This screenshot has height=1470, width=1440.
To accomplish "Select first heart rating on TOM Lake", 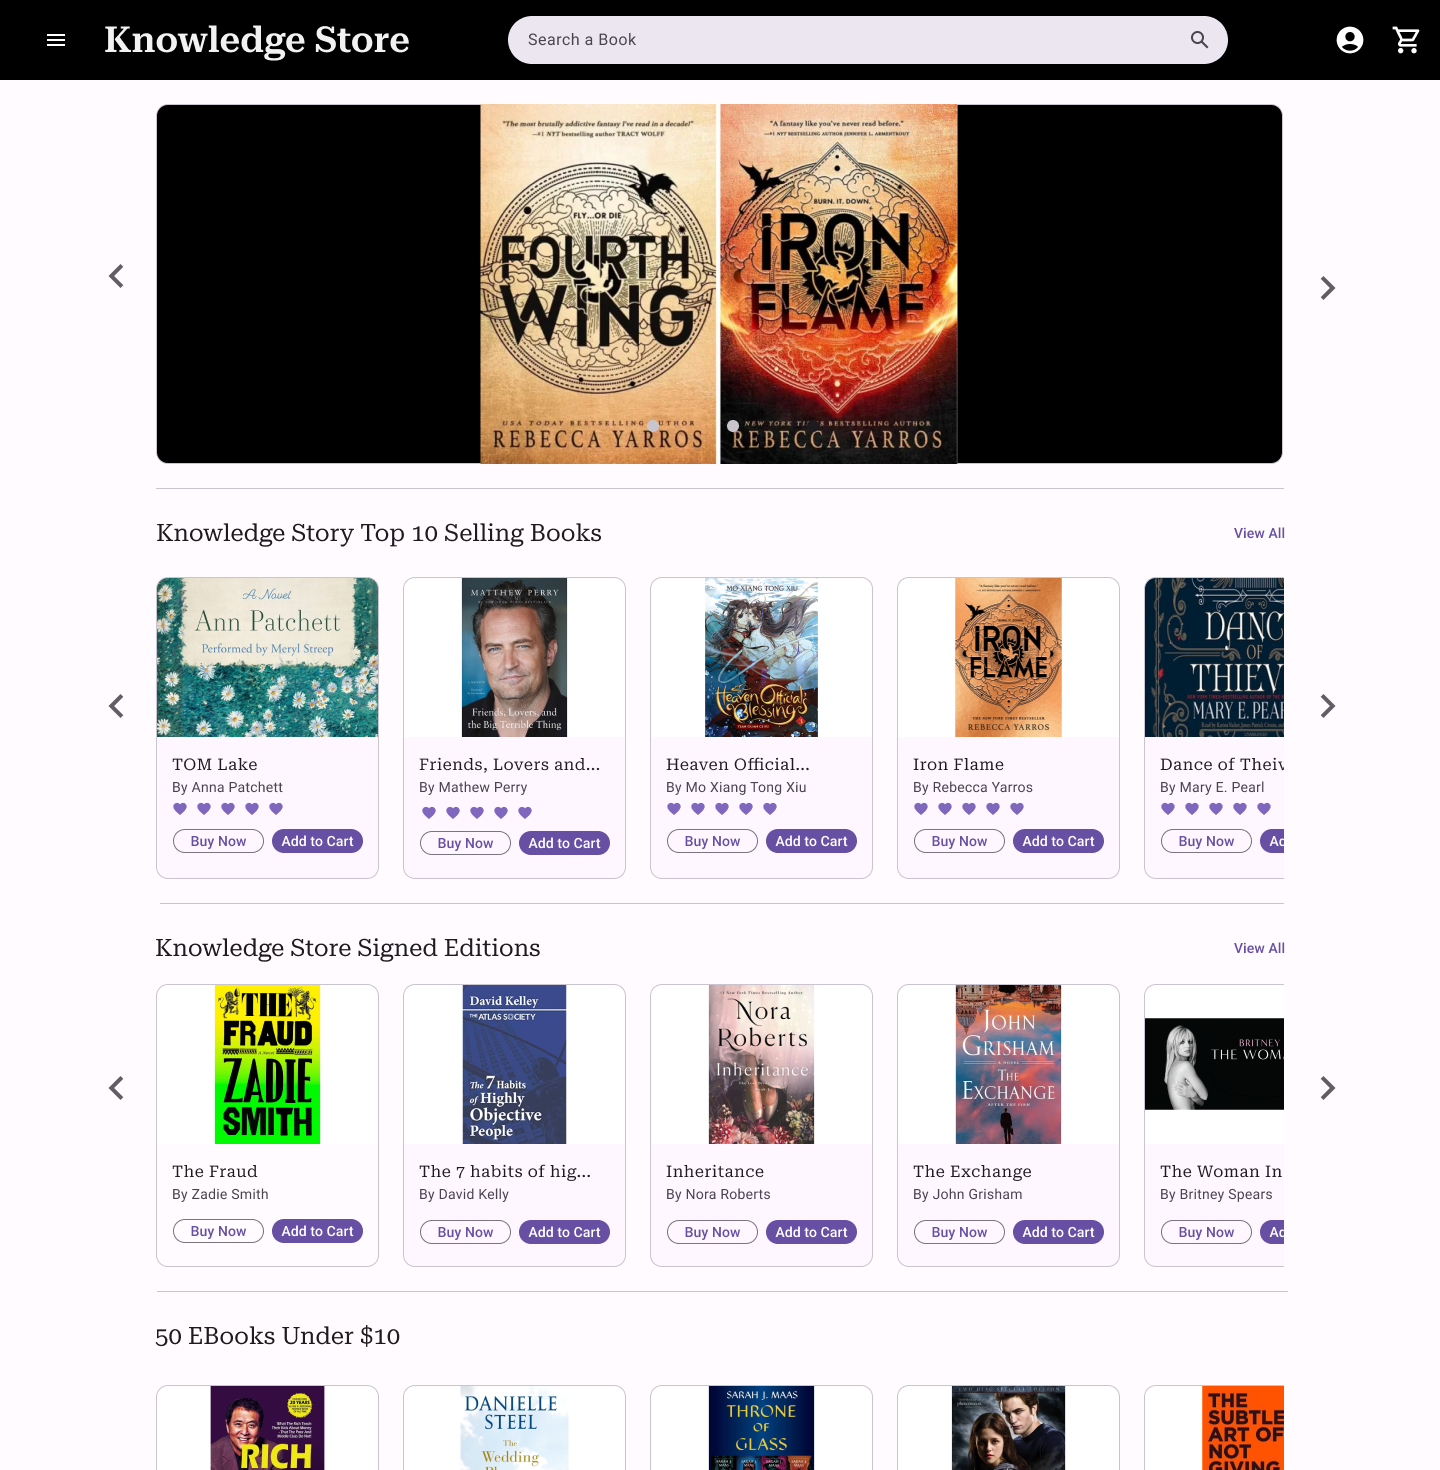I will (x=180, y=809).
